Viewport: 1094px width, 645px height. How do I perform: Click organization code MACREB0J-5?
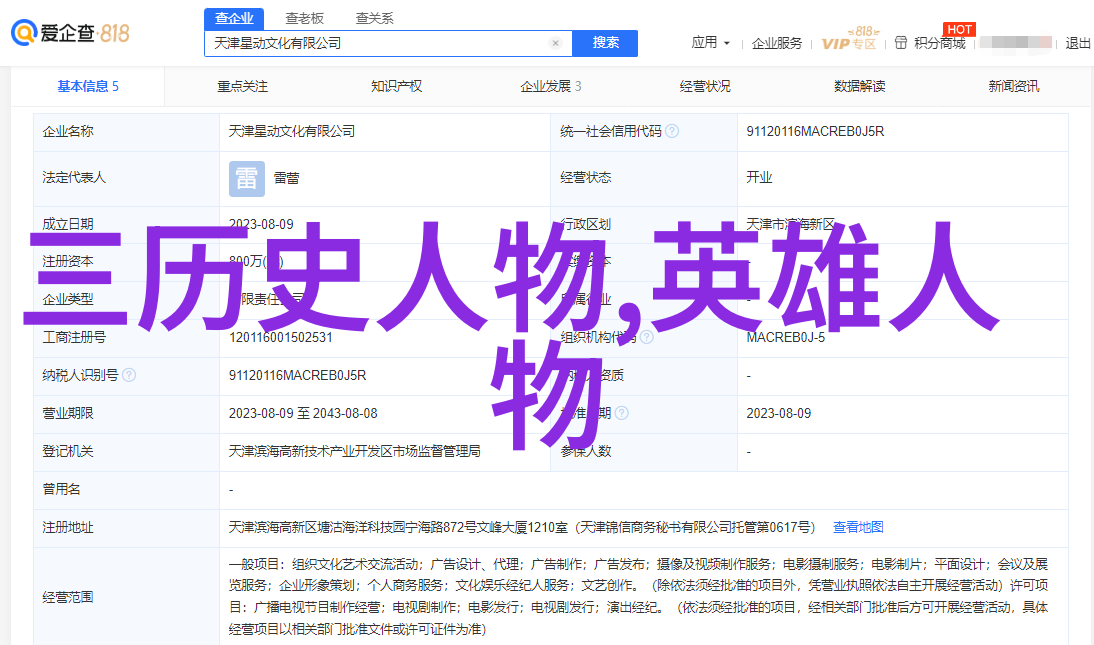[786, 338]
